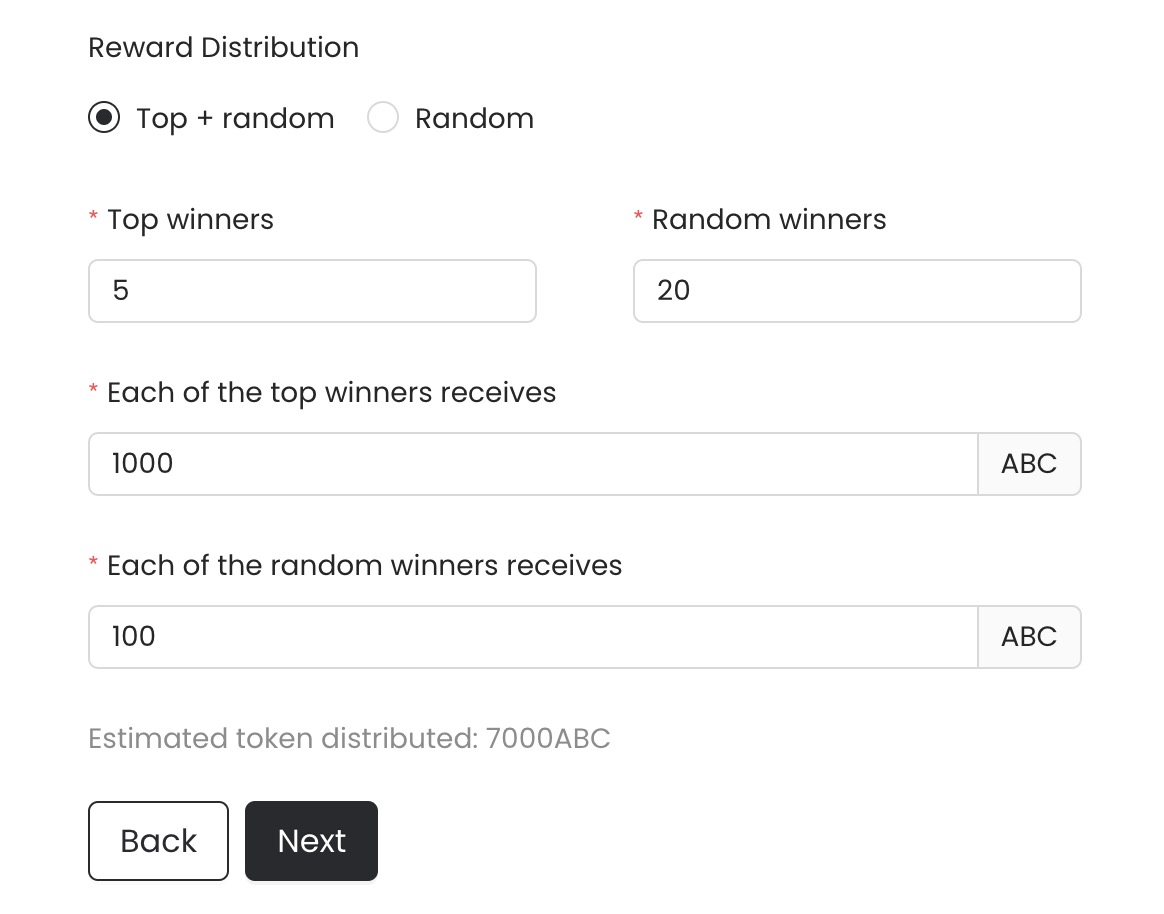Focus the Random winners input field
Viewport: 1164px width, 914px height.
click(x=857, y=291)
